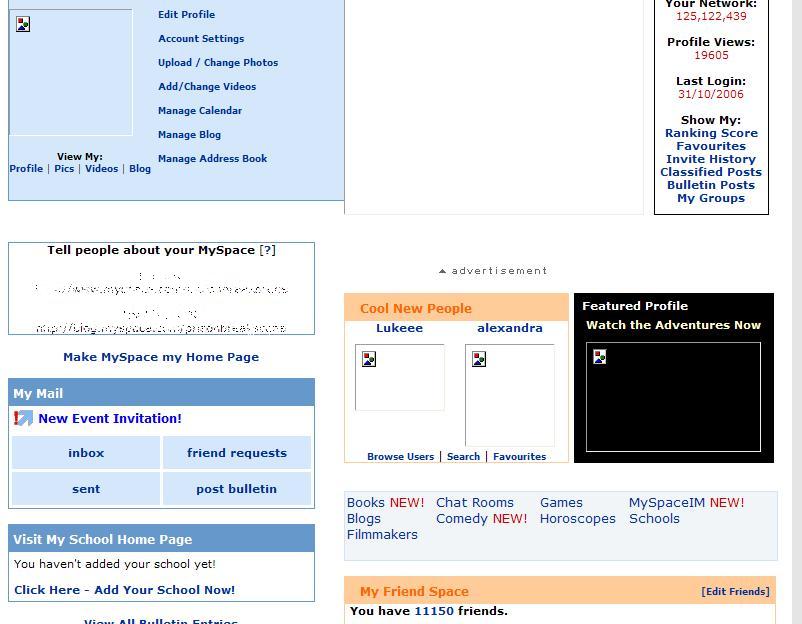Open Comedy section
The image size is (802, 624).
tap(462, 519)
